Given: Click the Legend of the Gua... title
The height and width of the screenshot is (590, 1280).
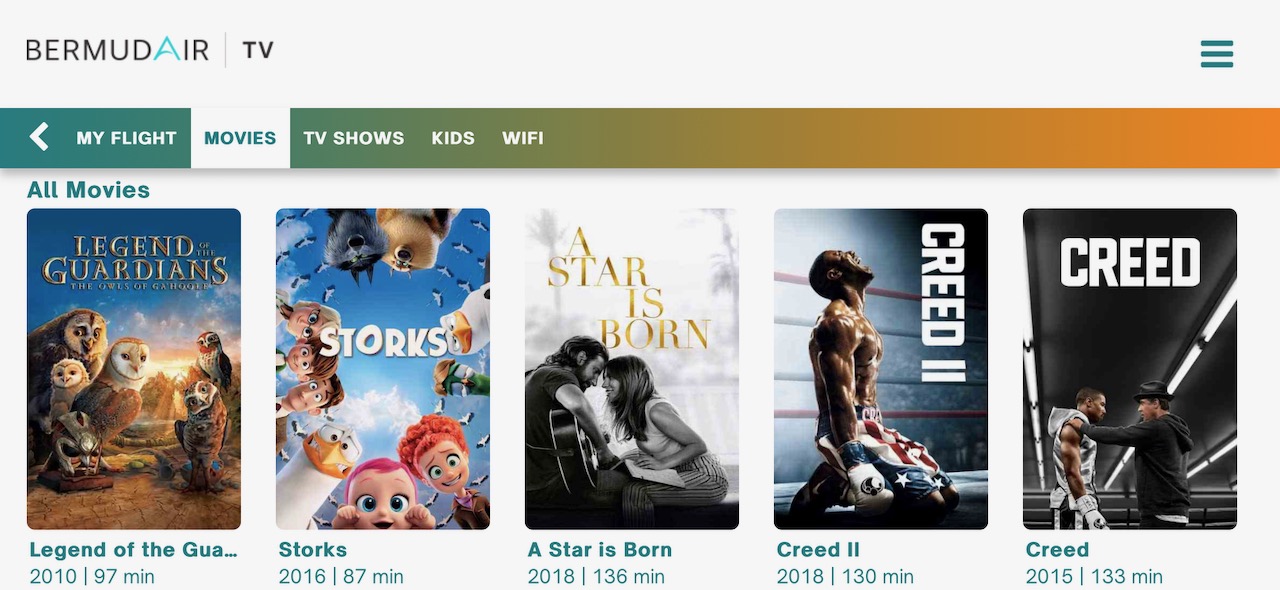Looking at the screenshot, I should [x=134, y=550].
